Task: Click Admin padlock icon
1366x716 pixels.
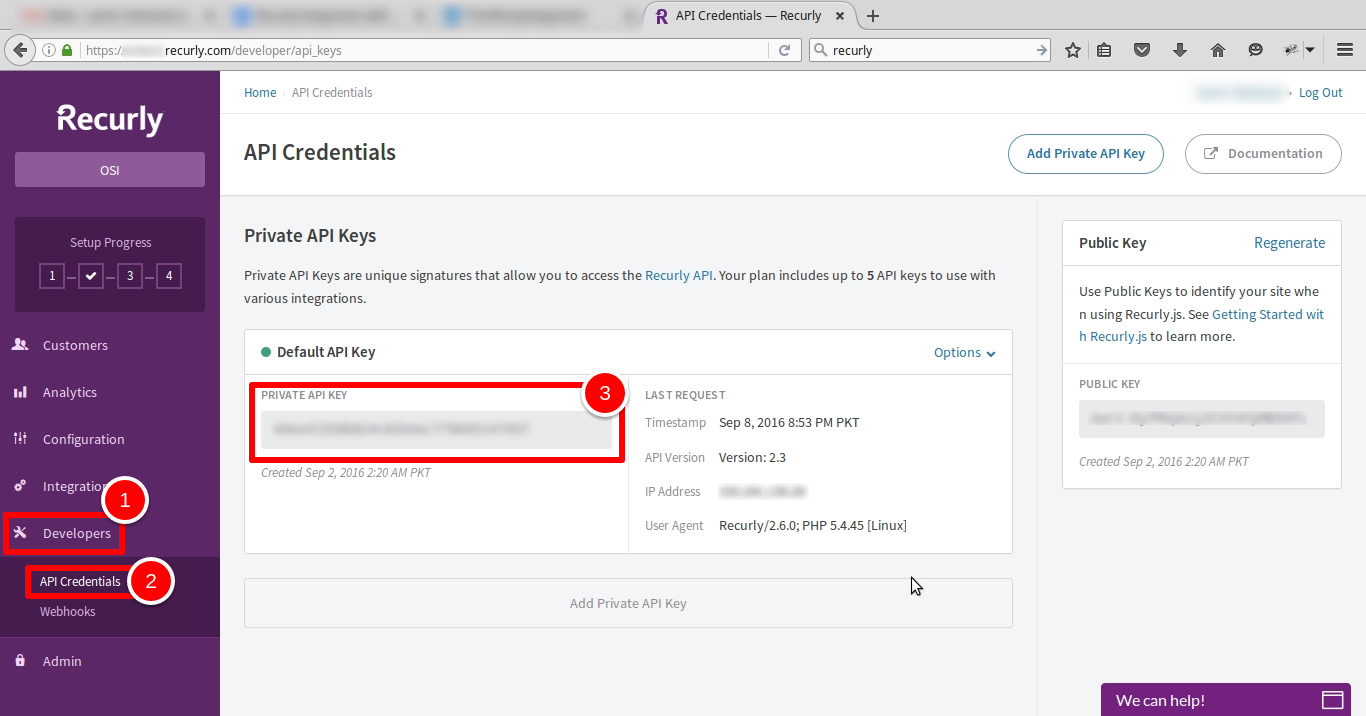Action: (20, 661)
